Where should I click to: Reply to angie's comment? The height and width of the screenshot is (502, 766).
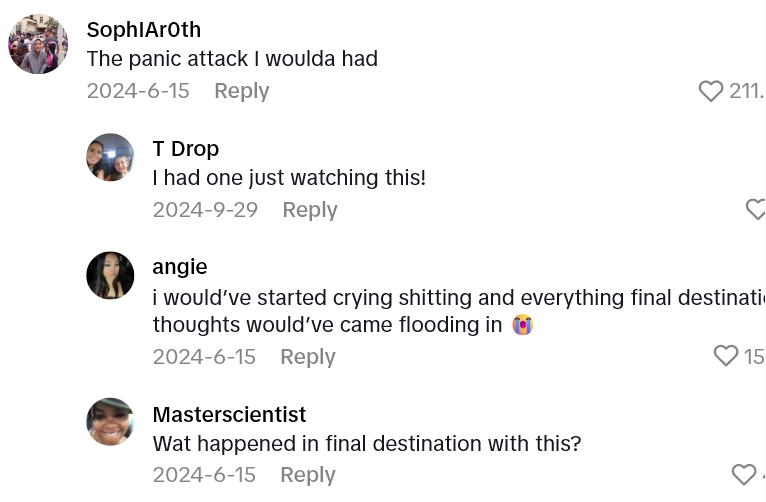[307, 357]
